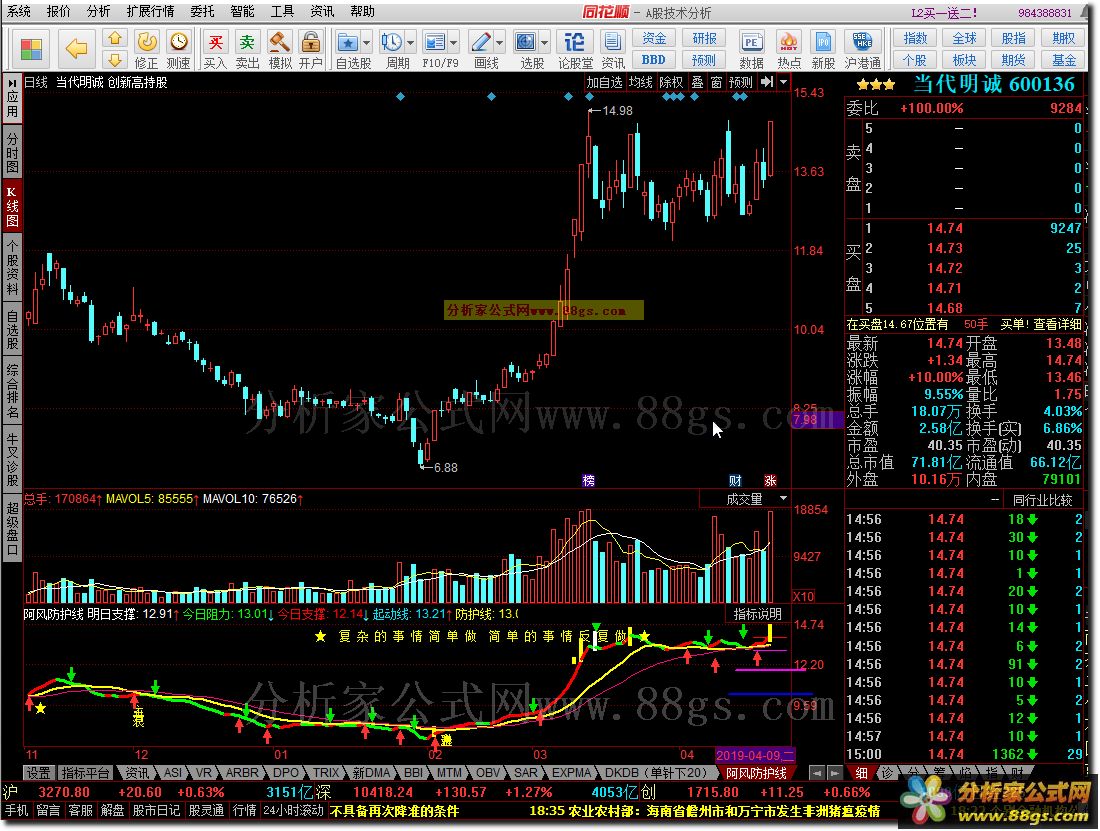Open the 沪港通 icon

coord(862,49)
